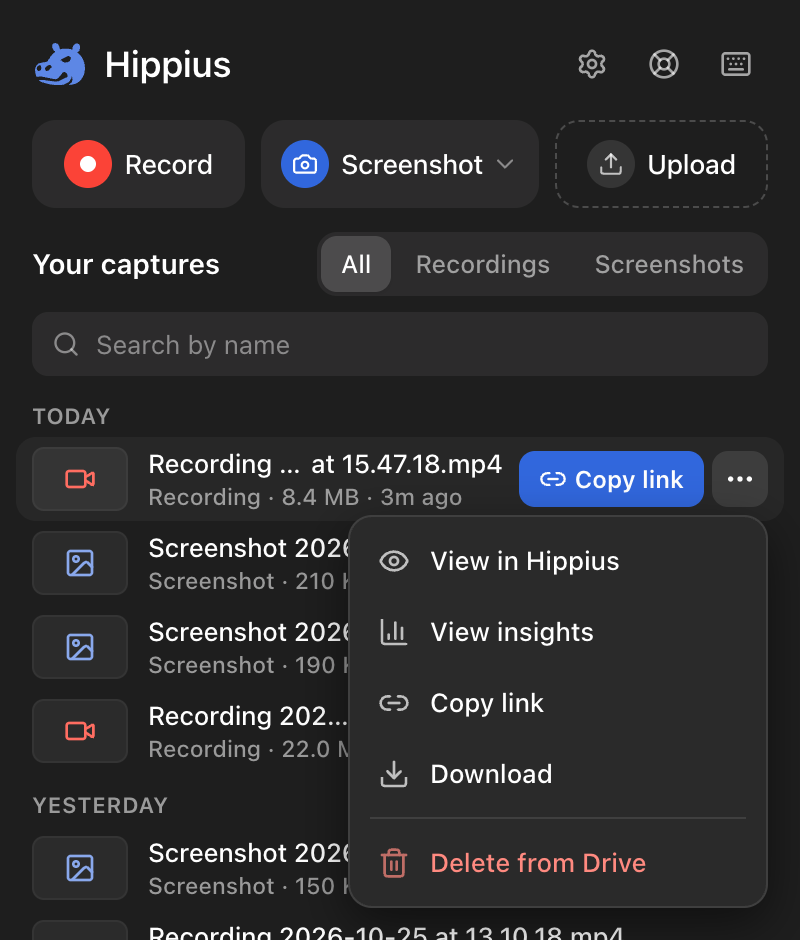Open the 150 K screenshot thumbnail under Yesterday

(80, 868)
